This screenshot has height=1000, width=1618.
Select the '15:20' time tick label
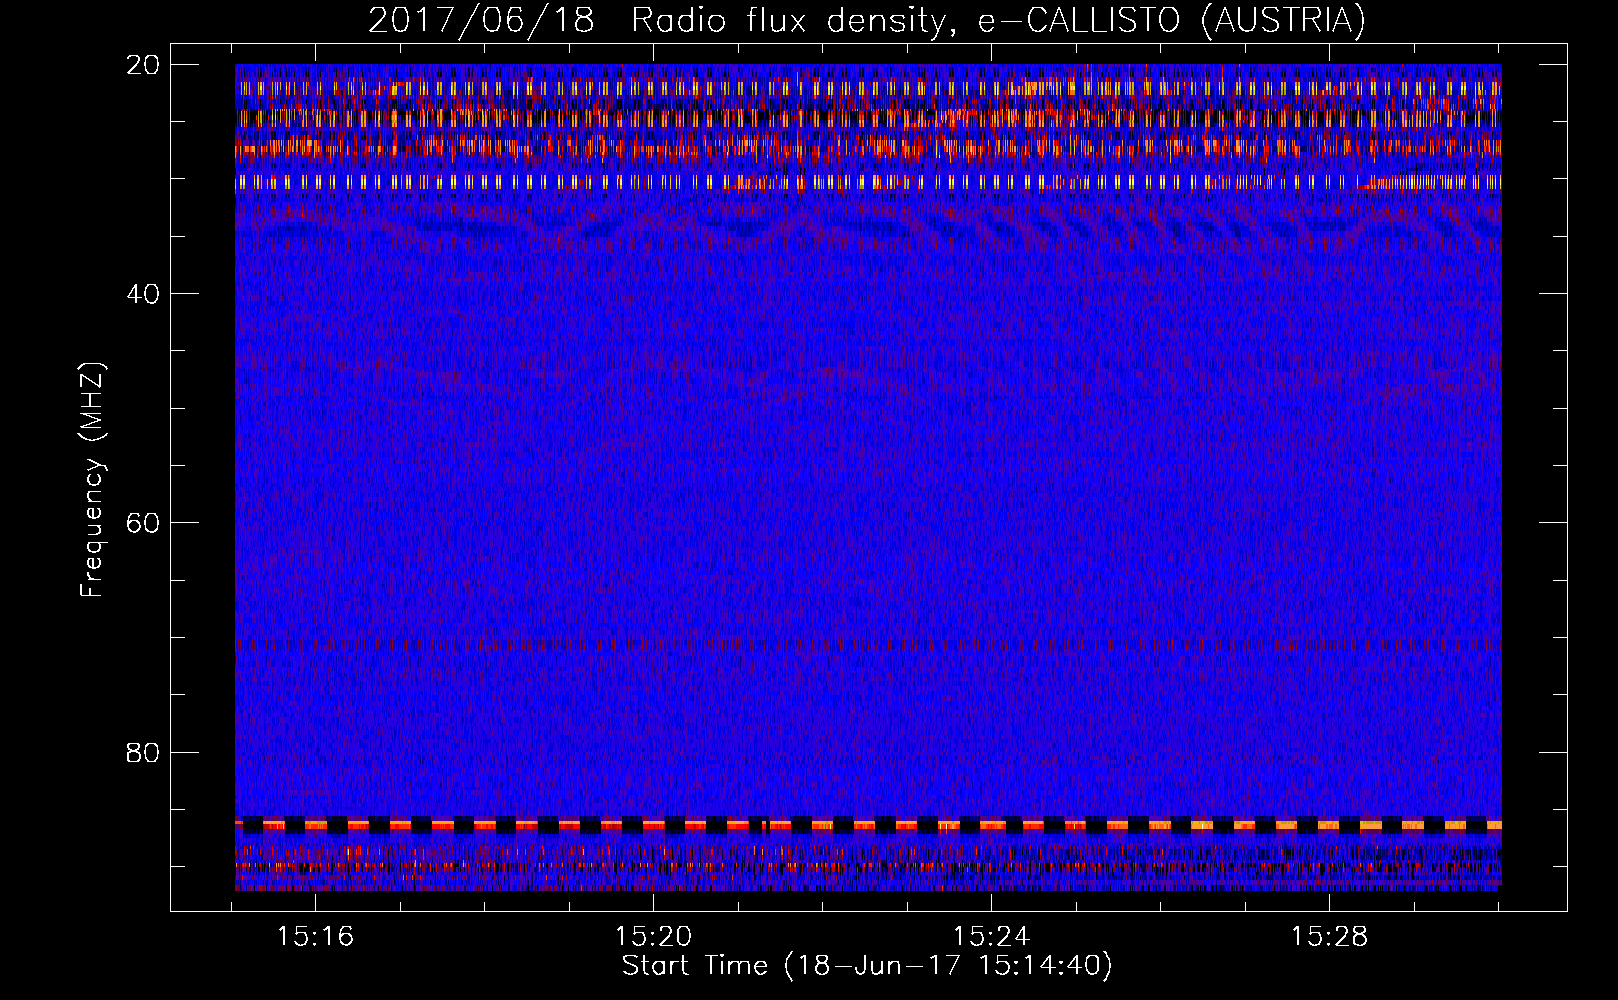click(653, 937)
